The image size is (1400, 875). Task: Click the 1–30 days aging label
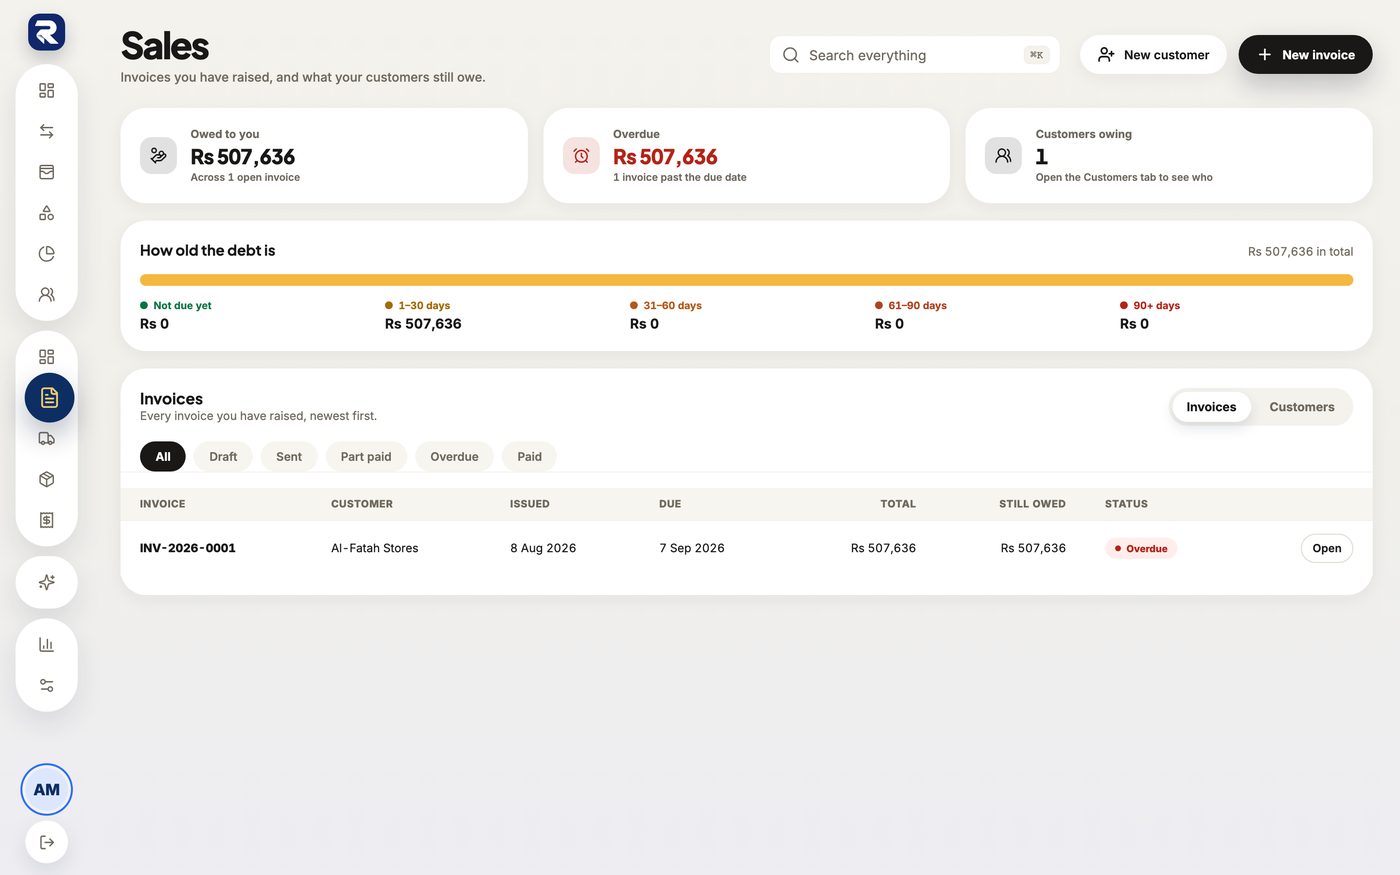(x=424, y=306)
